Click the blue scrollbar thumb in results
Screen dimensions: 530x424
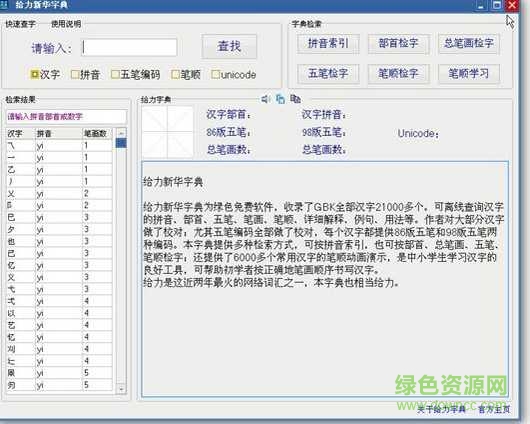(121, 143)
